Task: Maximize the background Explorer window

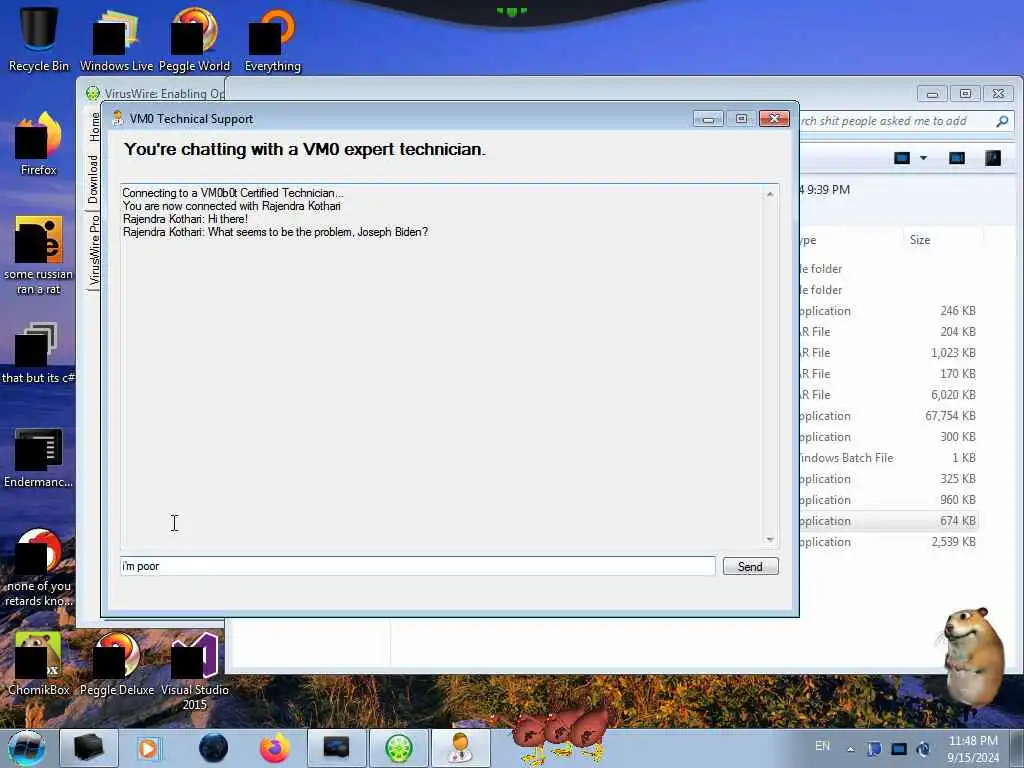Action: pos(965,94)
